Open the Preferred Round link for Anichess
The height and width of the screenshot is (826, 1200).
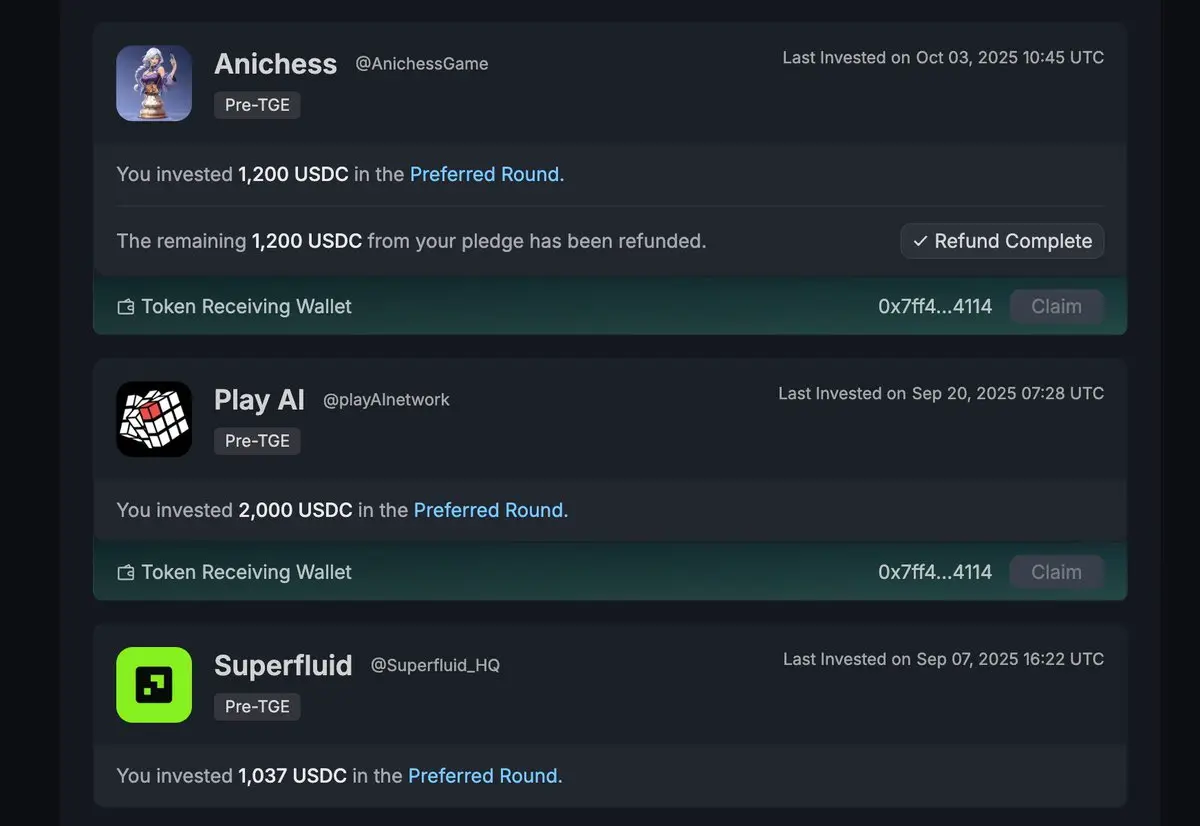[x=487, y=174]
